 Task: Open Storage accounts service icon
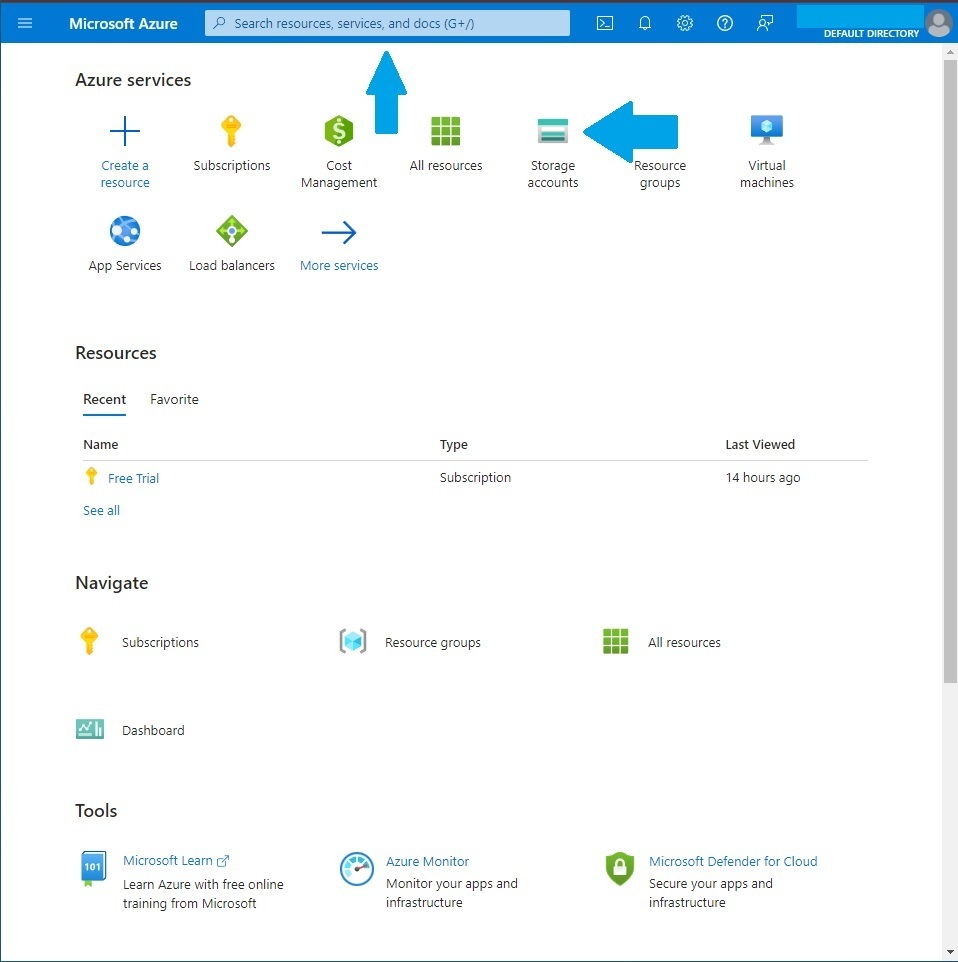(552, 131)
